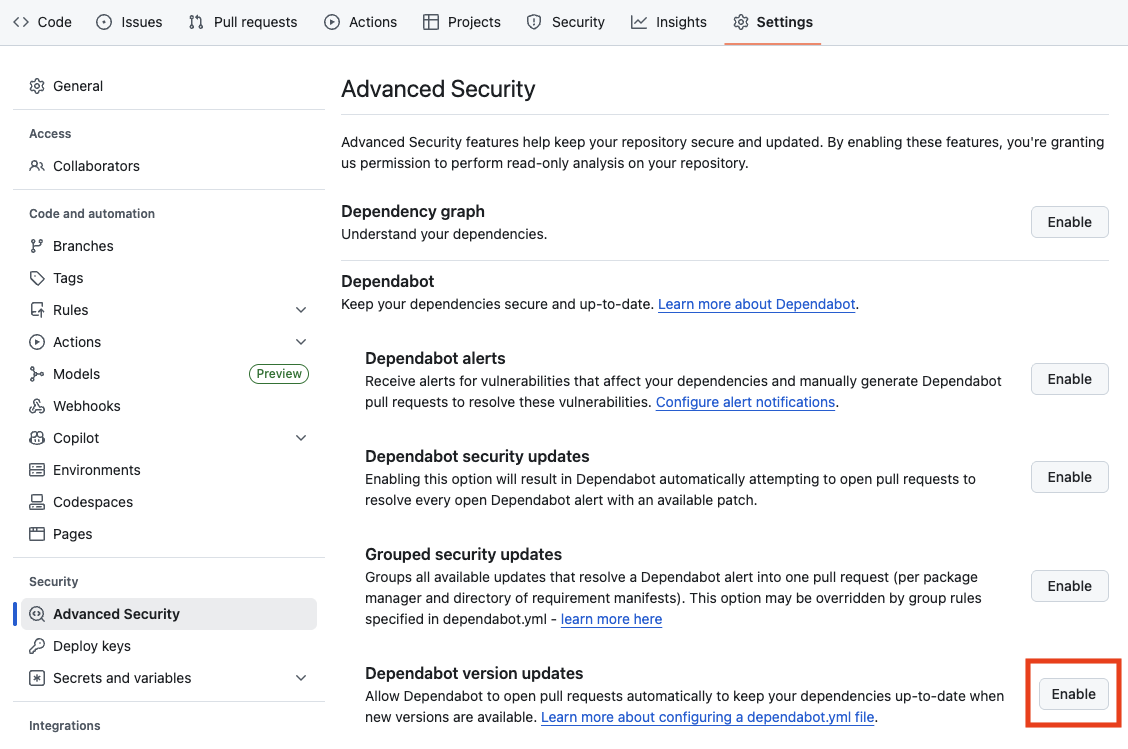Enable Dependabot version updates

pyautogui.click(x=1073, y=694)
